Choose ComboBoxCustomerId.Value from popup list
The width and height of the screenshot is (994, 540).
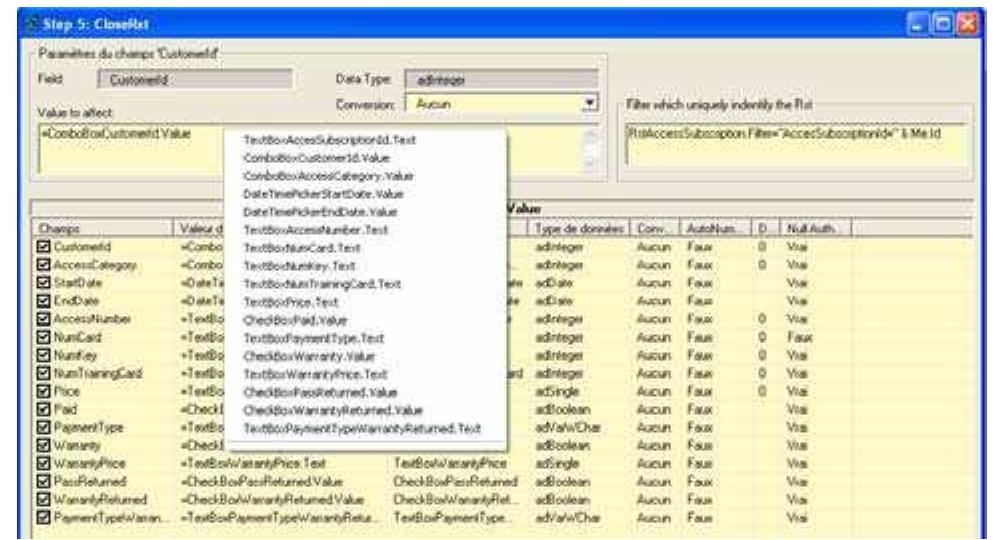pos(317,158)
